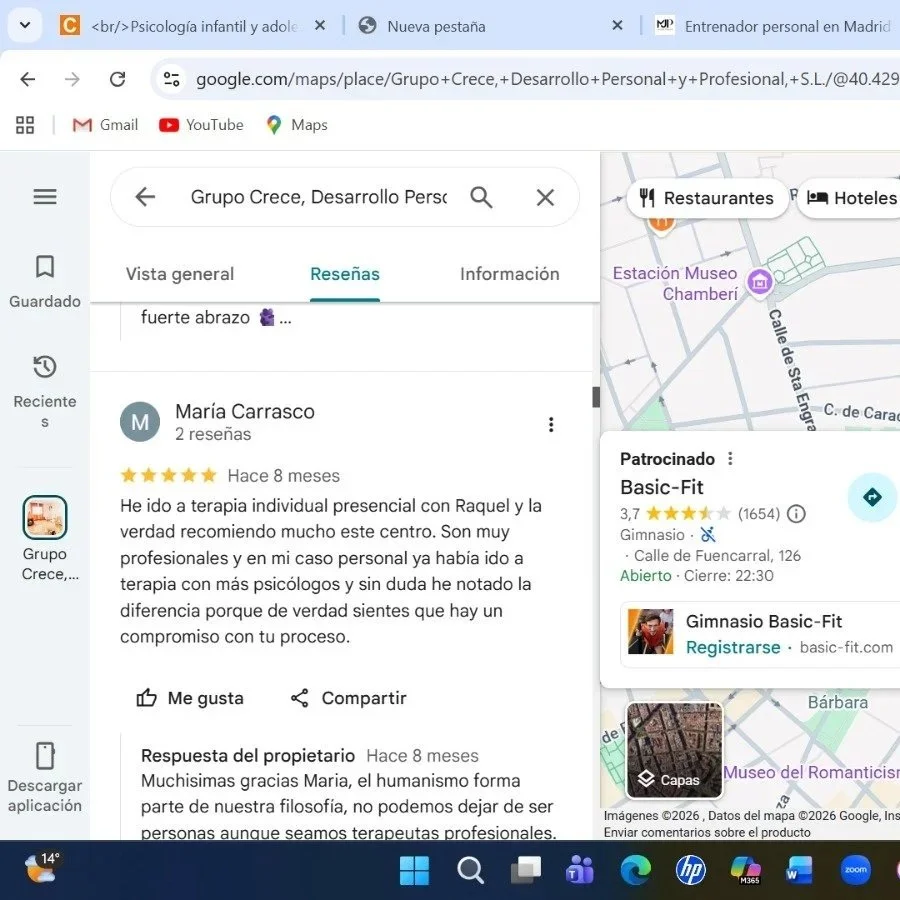This screenshot has height=900, width=900.
Task: Click the Grupo Crece search field
Action: click(x=319, y=197)
